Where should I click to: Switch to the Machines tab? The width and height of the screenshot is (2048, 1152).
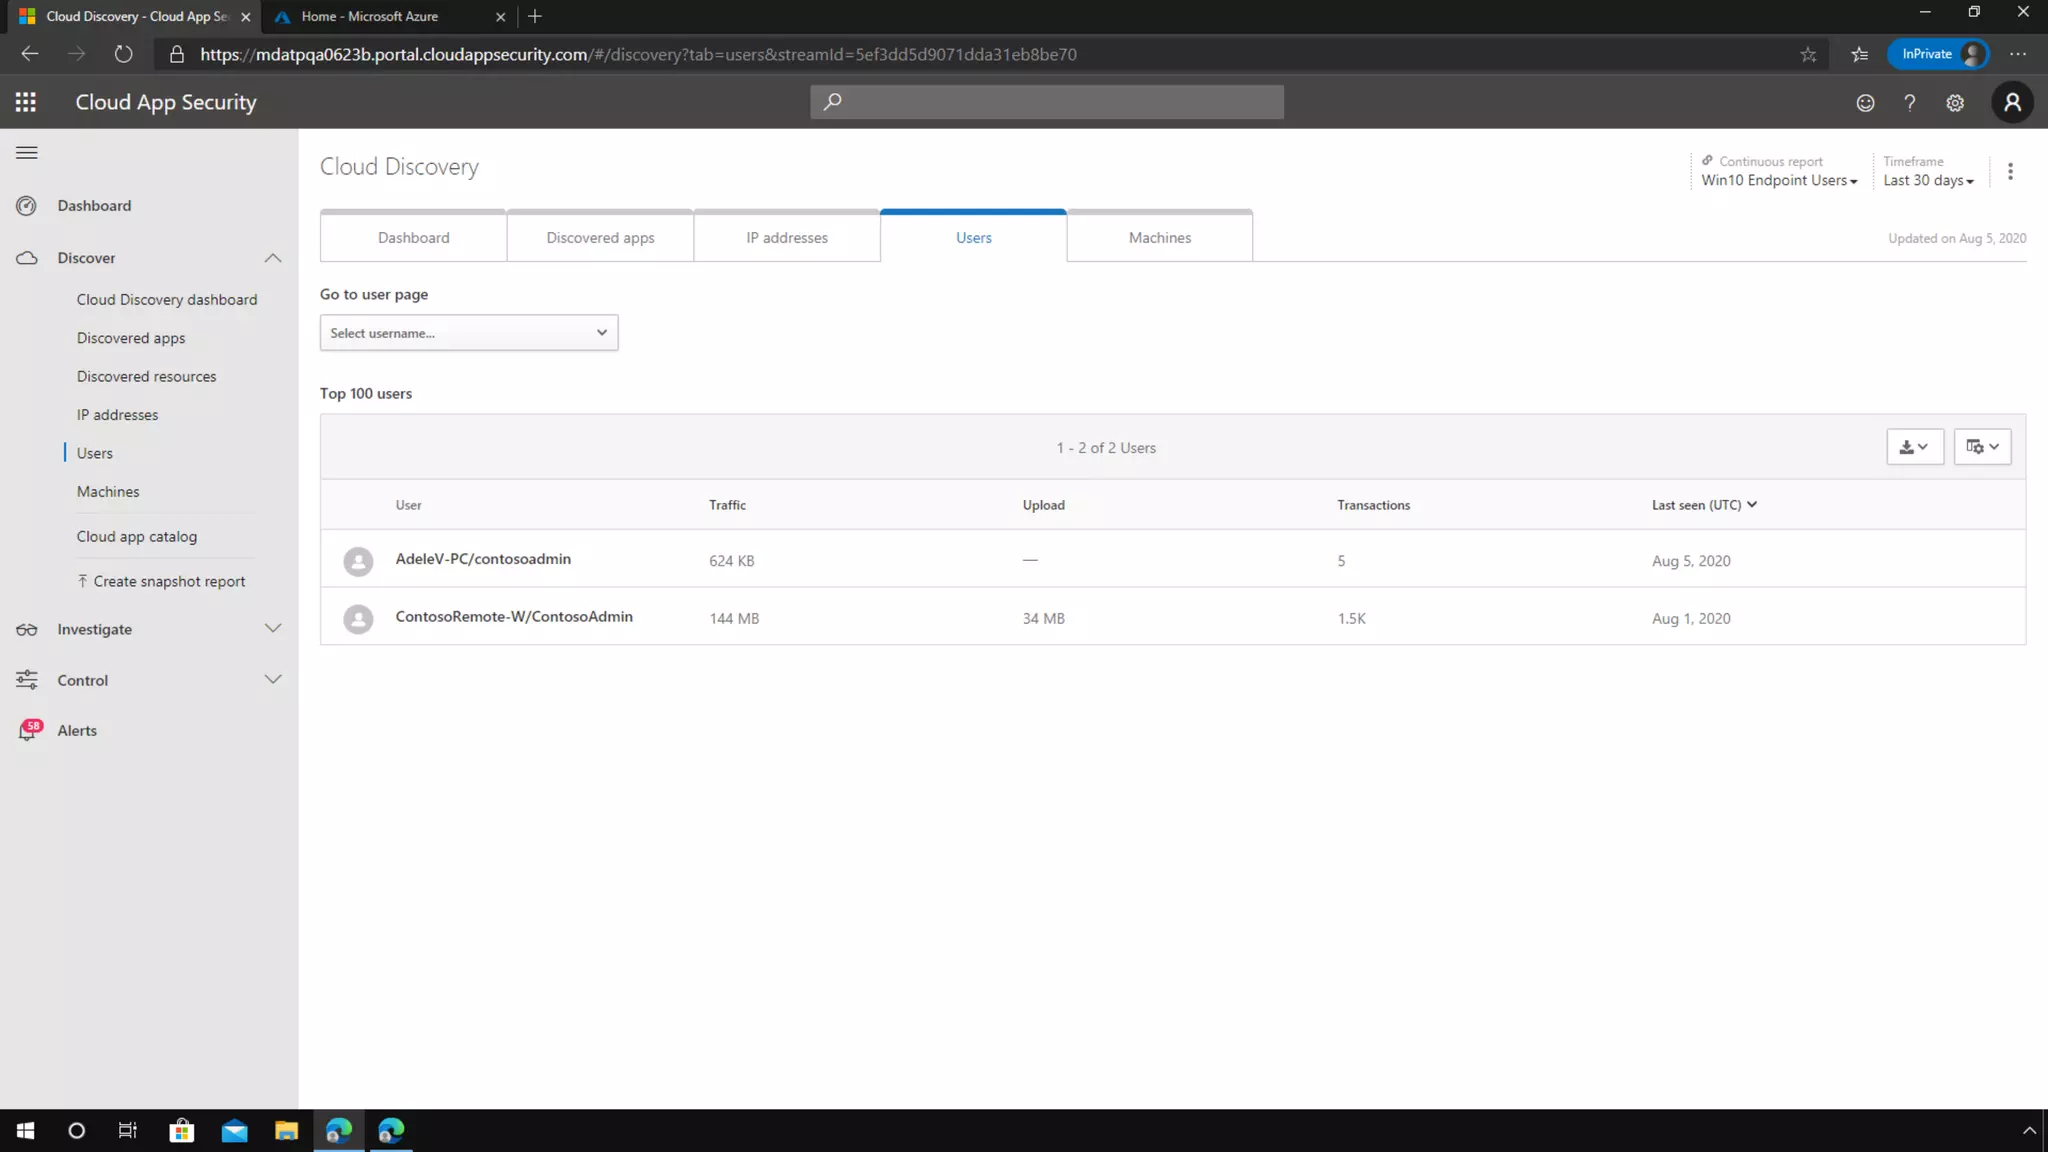point(1159,238)
